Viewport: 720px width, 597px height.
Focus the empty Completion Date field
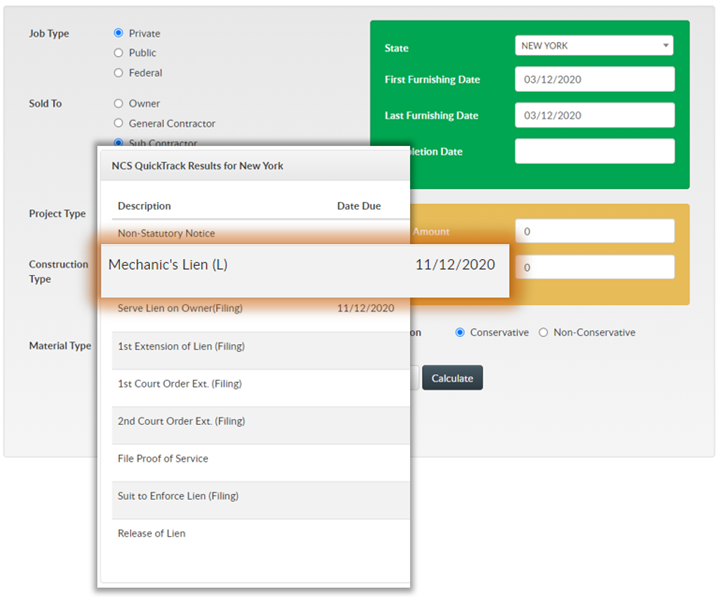click(x=594, y=151)
